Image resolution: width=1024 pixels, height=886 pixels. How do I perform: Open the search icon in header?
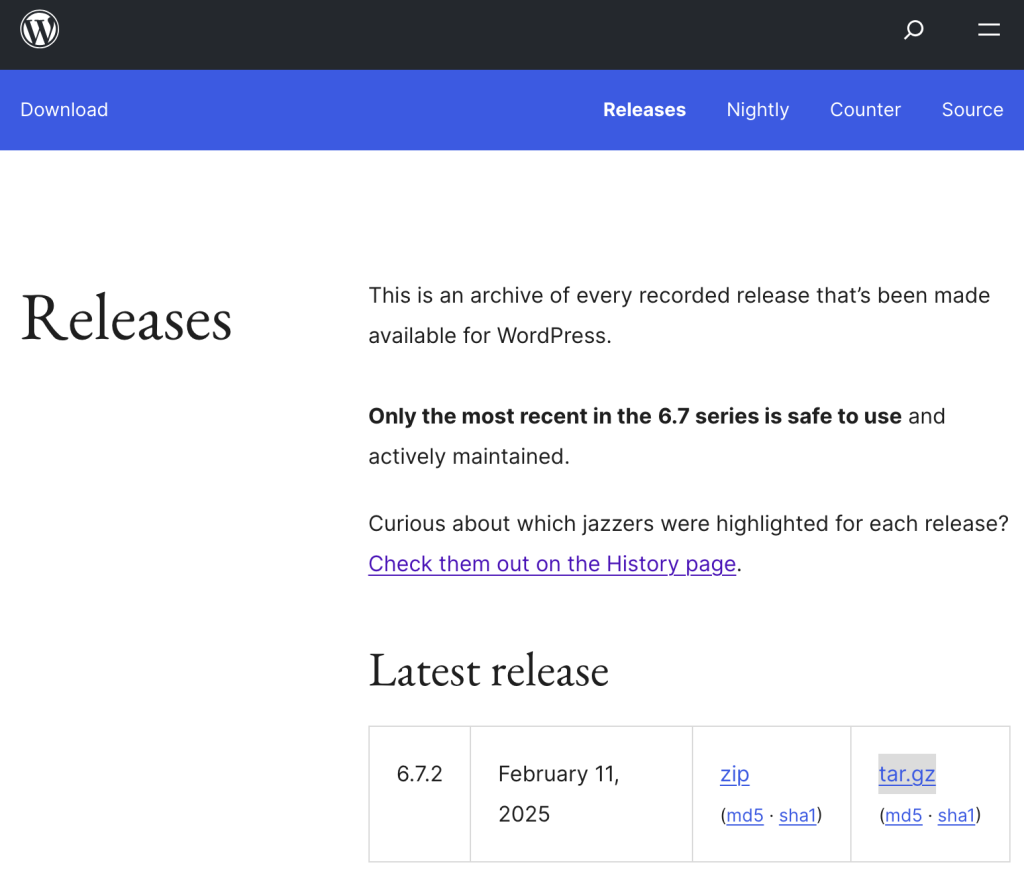tap(913, 30)
